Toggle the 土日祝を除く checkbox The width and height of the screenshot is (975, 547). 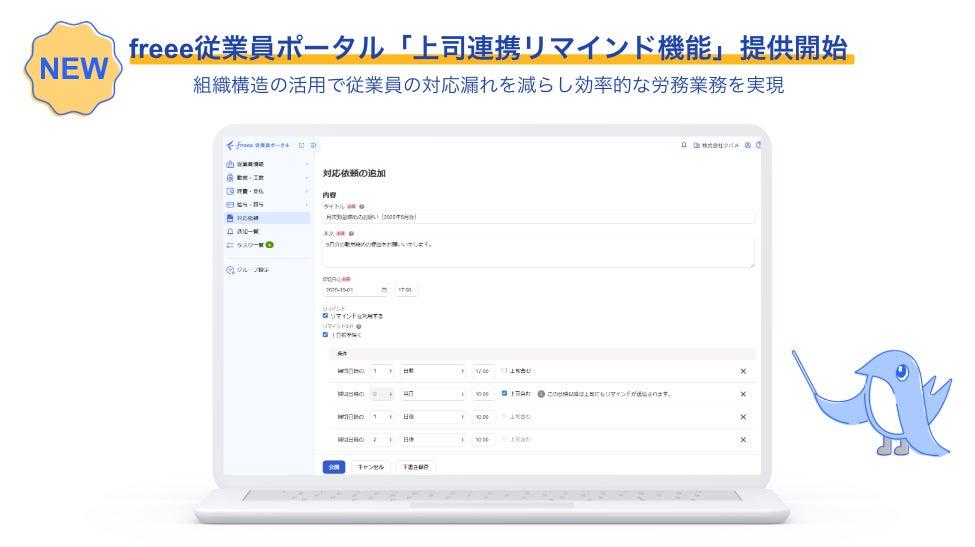tap(325, 334)
